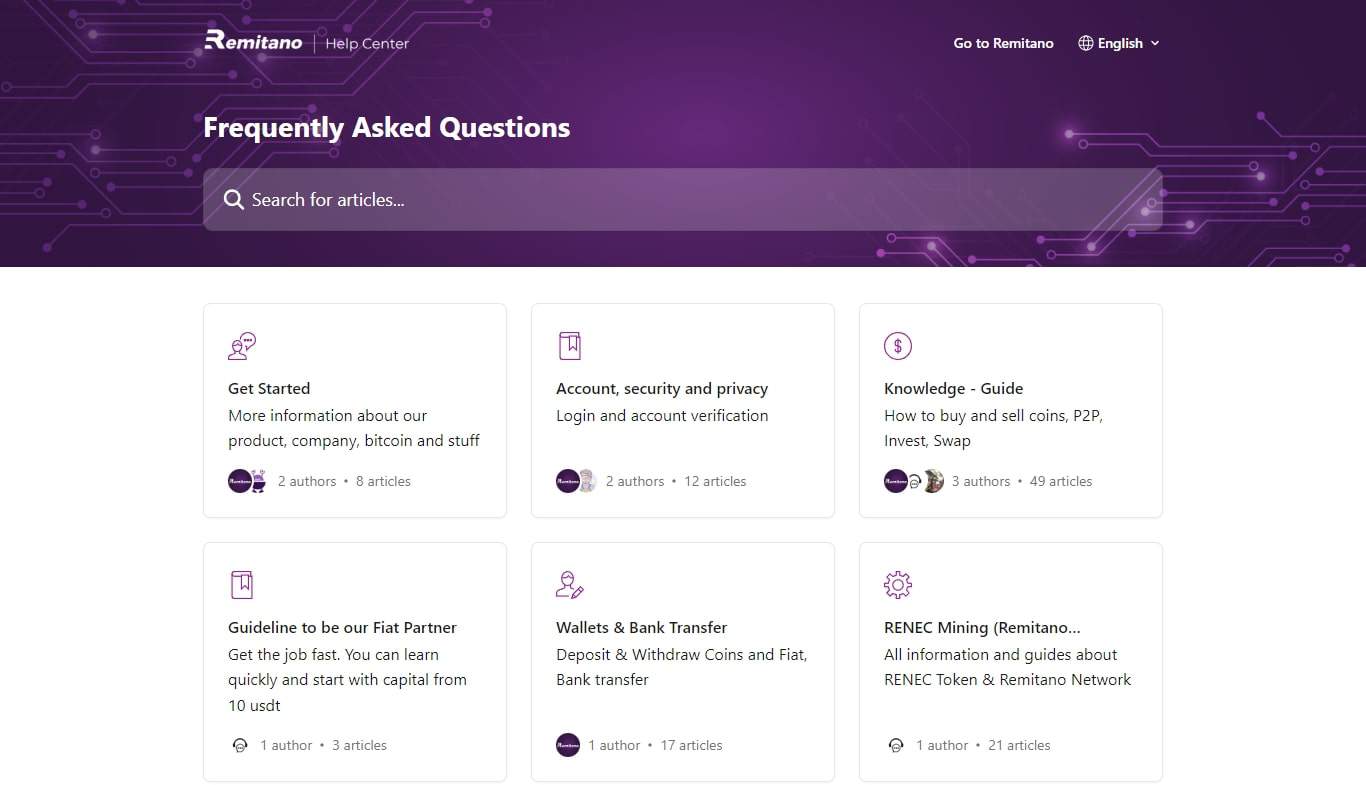
Task: Click the magnifier search icon
Action: point(234,200)
